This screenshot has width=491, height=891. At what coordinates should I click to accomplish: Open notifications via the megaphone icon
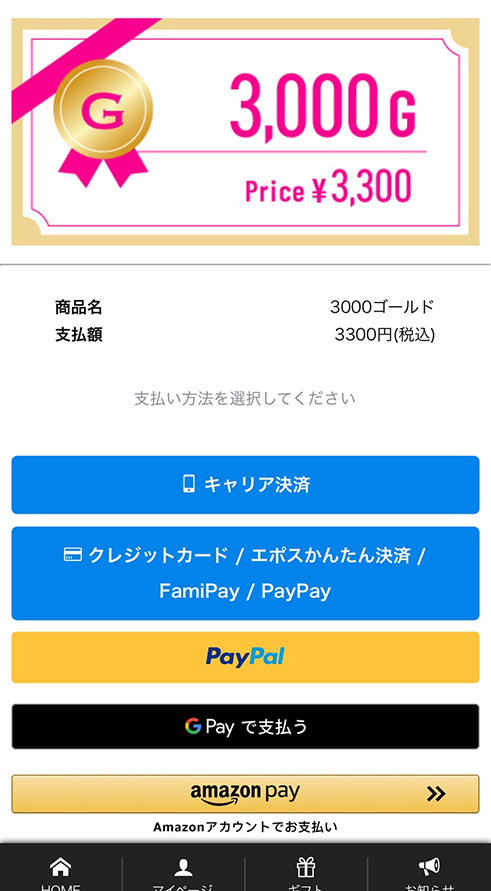pyautogui.click(x=429, y=867)
